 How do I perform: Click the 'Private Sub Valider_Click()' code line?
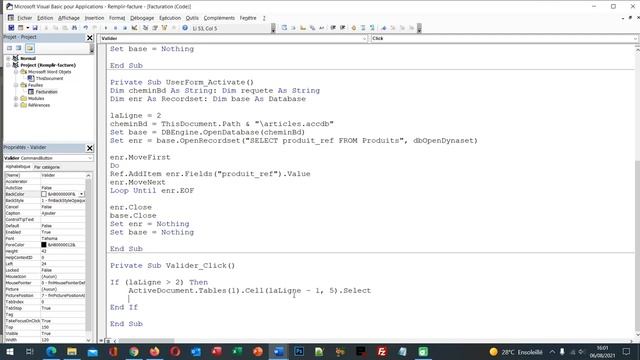pyautogui.click(x=172, y=266)
